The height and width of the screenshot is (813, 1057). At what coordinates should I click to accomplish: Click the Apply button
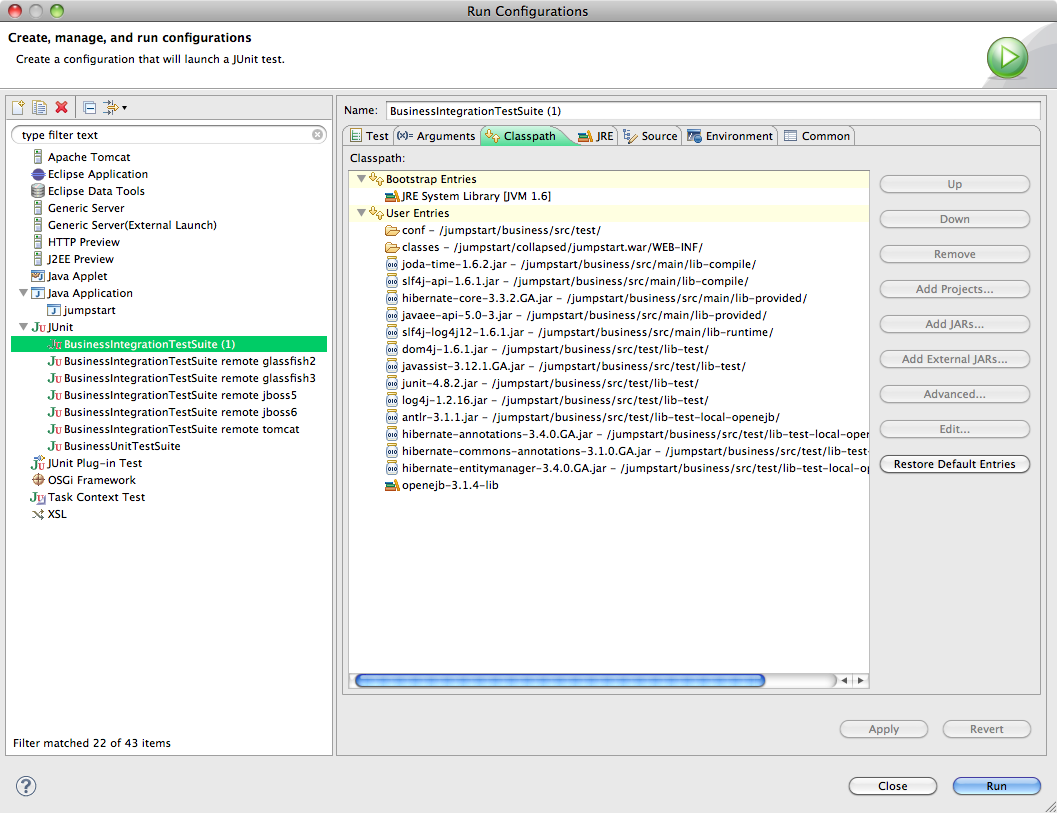[884, 729]
